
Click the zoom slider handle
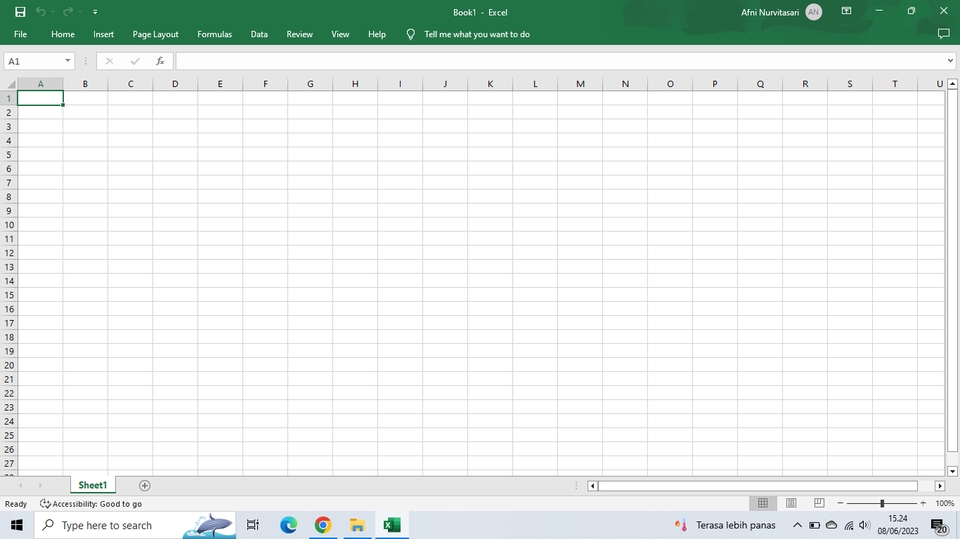[882, 503]
